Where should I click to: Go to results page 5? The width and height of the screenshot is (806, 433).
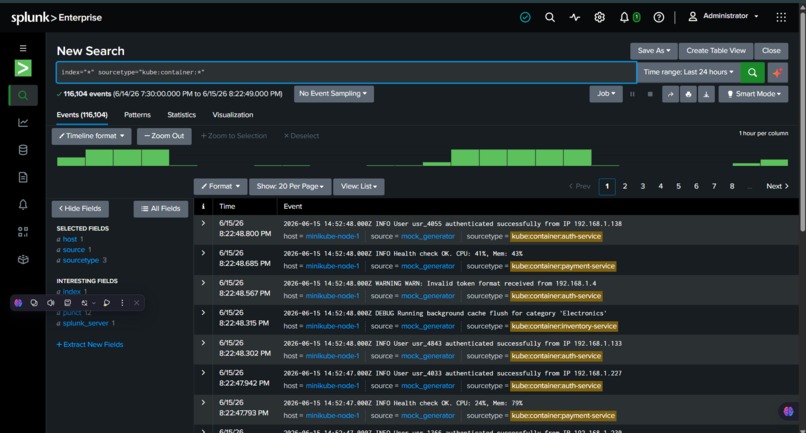coord(678,186)
